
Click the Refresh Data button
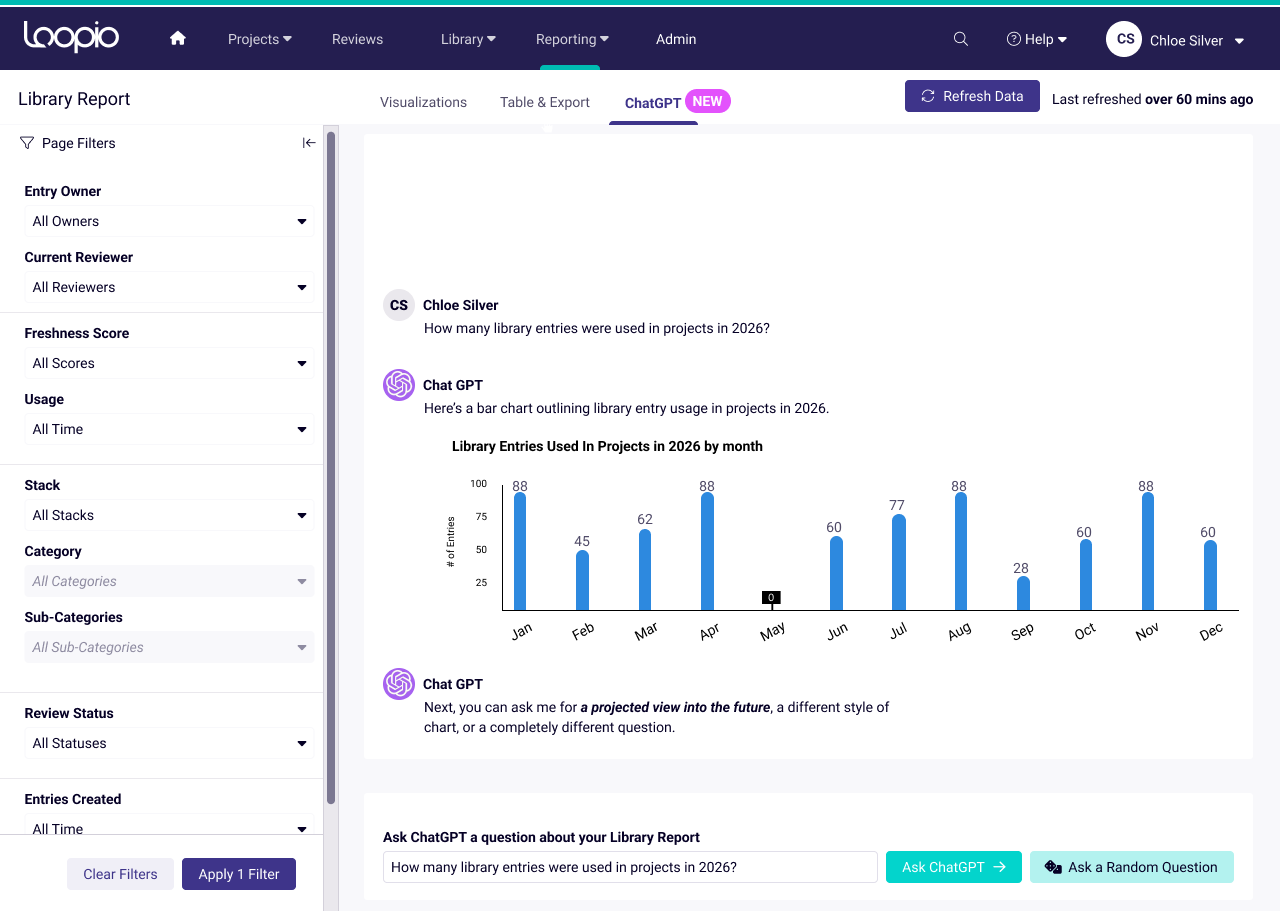(972, 96)
